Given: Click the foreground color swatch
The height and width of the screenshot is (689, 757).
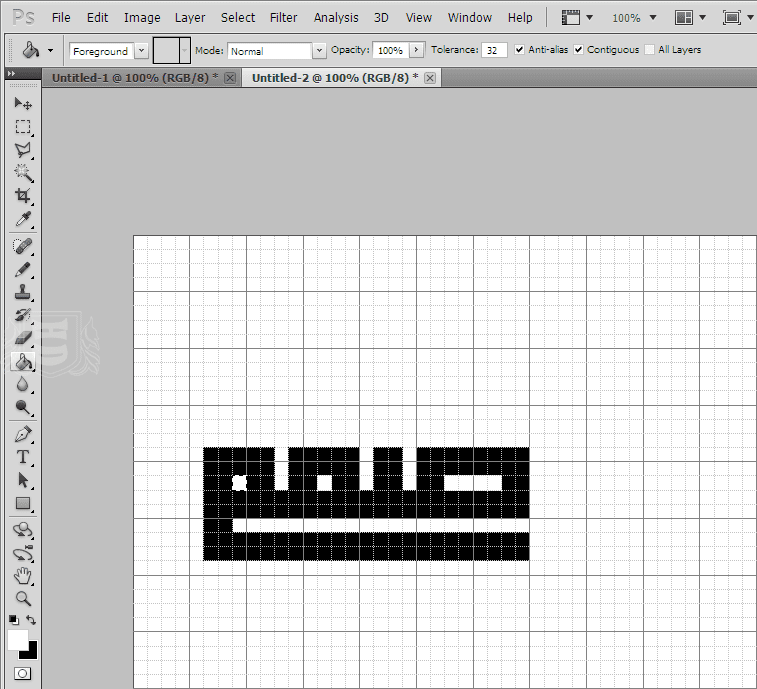Looking at the screenshot, I should click(17, 639).
